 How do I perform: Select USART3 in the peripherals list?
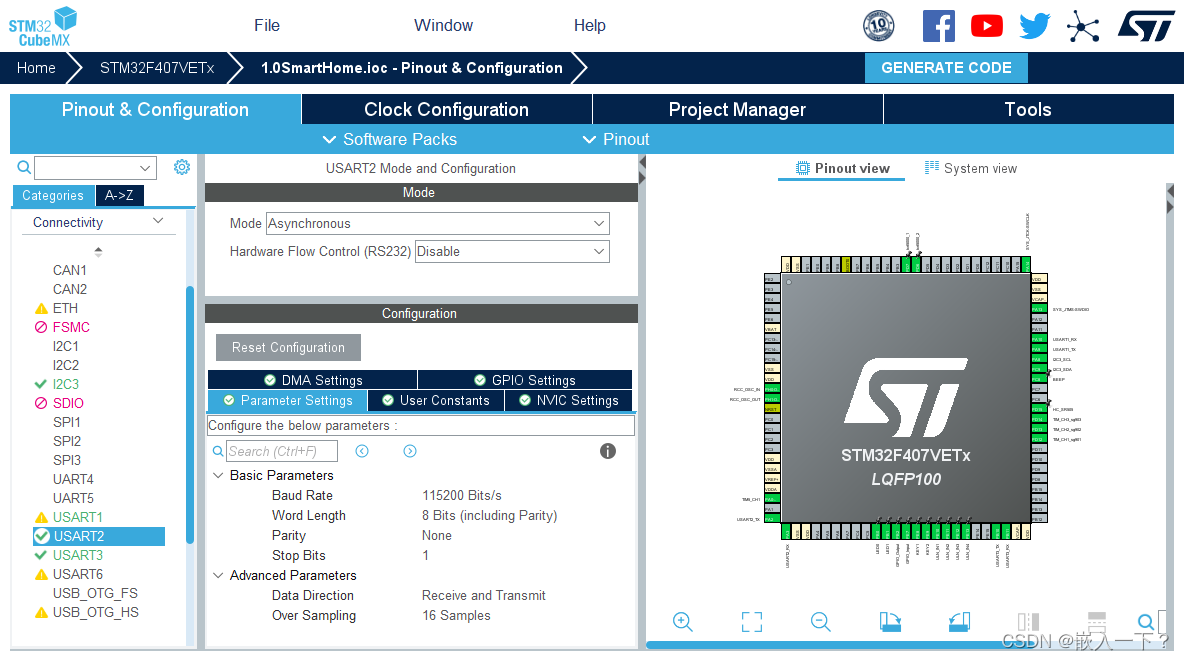[x=77, y=555]
